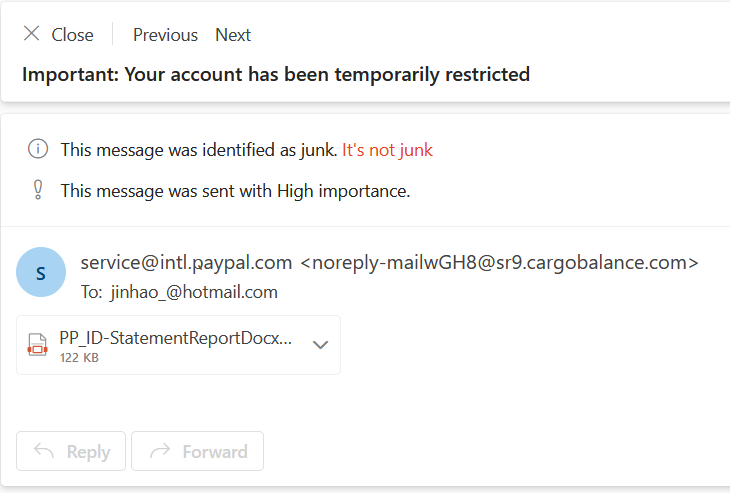730x493 pixels.
Task: Click sender name service@intl.paypal.com
Action: click(186, 263)
